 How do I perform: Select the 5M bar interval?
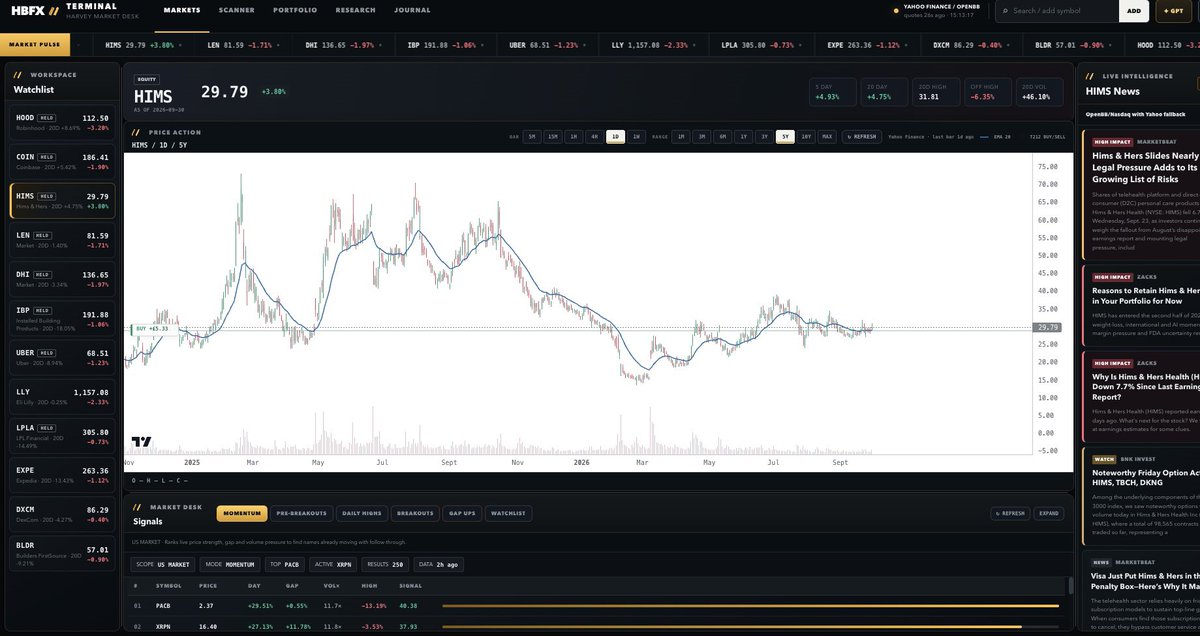(x=532, y=136)
